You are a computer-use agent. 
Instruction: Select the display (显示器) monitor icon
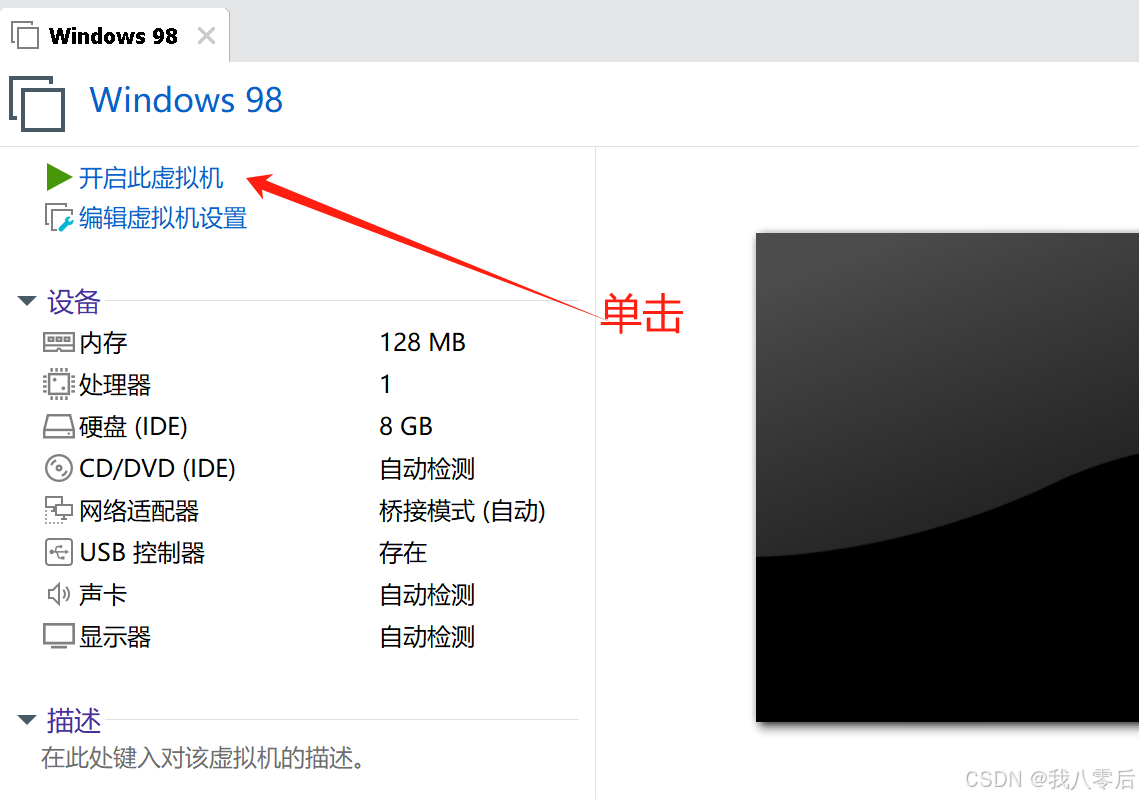58,636
